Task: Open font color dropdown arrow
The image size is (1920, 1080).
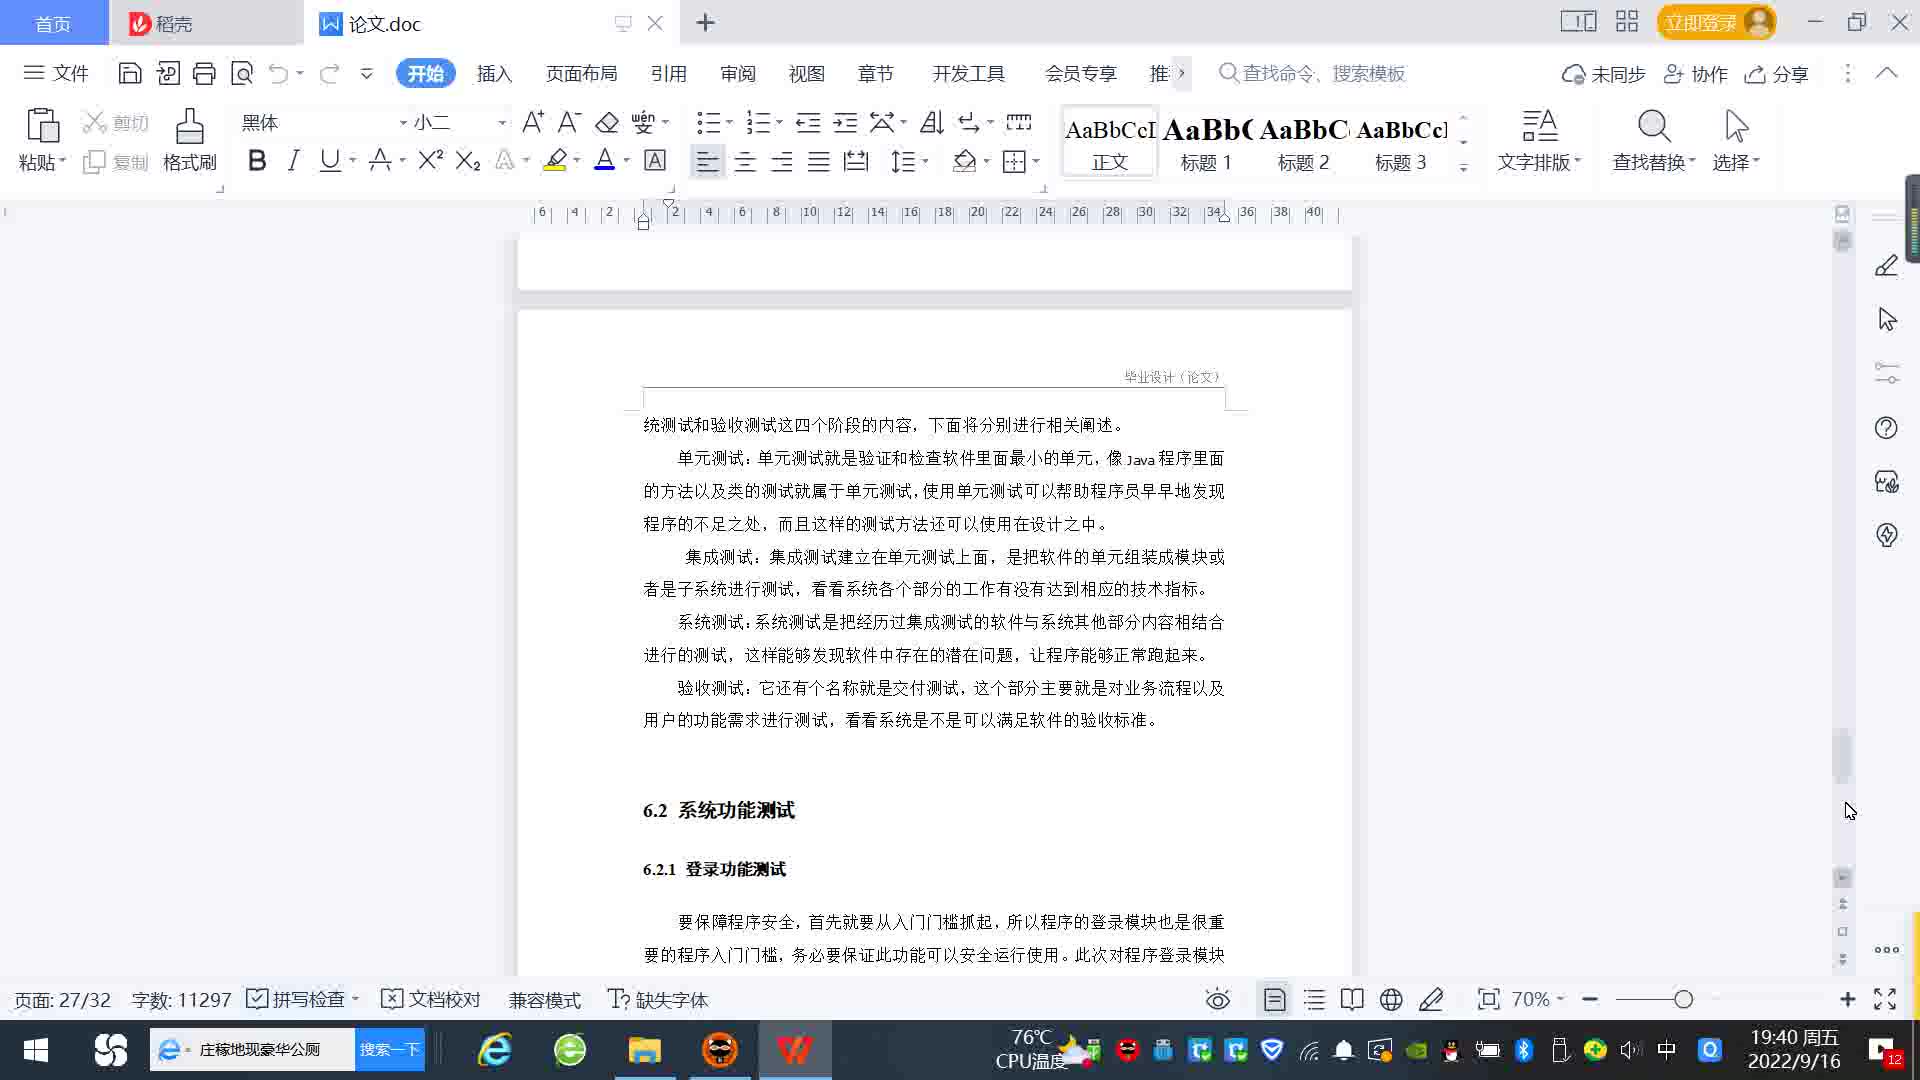Action: tap(626, 160)
